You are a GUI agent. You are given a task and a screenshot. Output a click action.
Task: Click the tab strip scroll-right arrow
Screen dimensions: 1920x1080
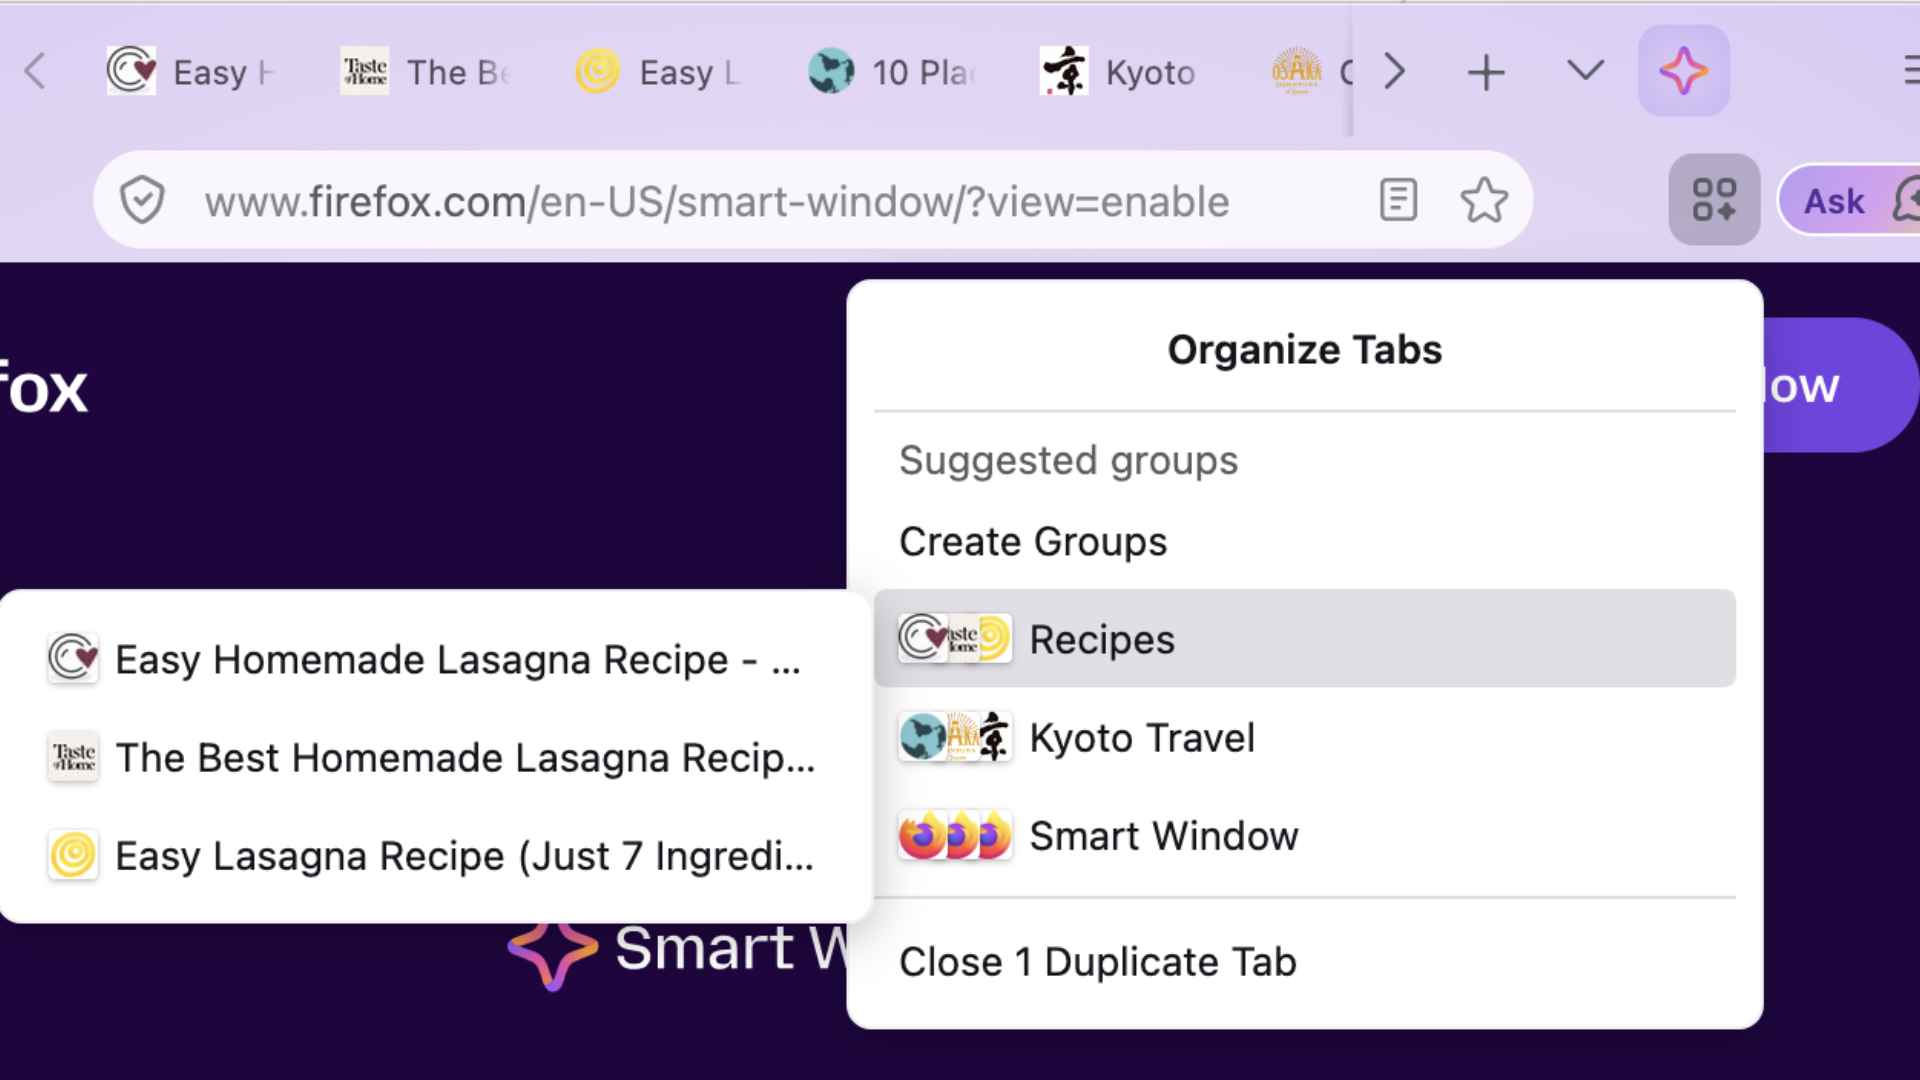coord(1395,72)
